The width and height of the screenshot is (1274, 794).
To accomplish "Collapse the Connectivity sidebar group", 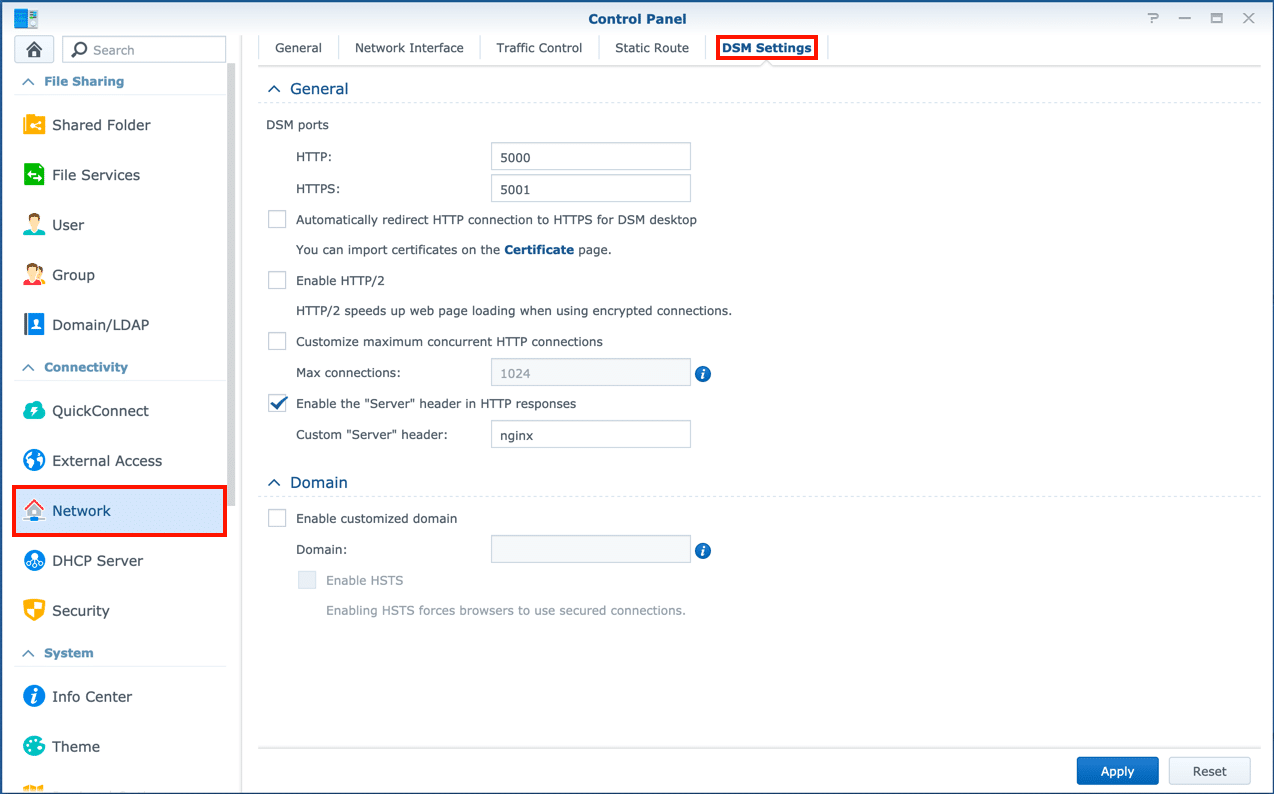I will 28,368.
